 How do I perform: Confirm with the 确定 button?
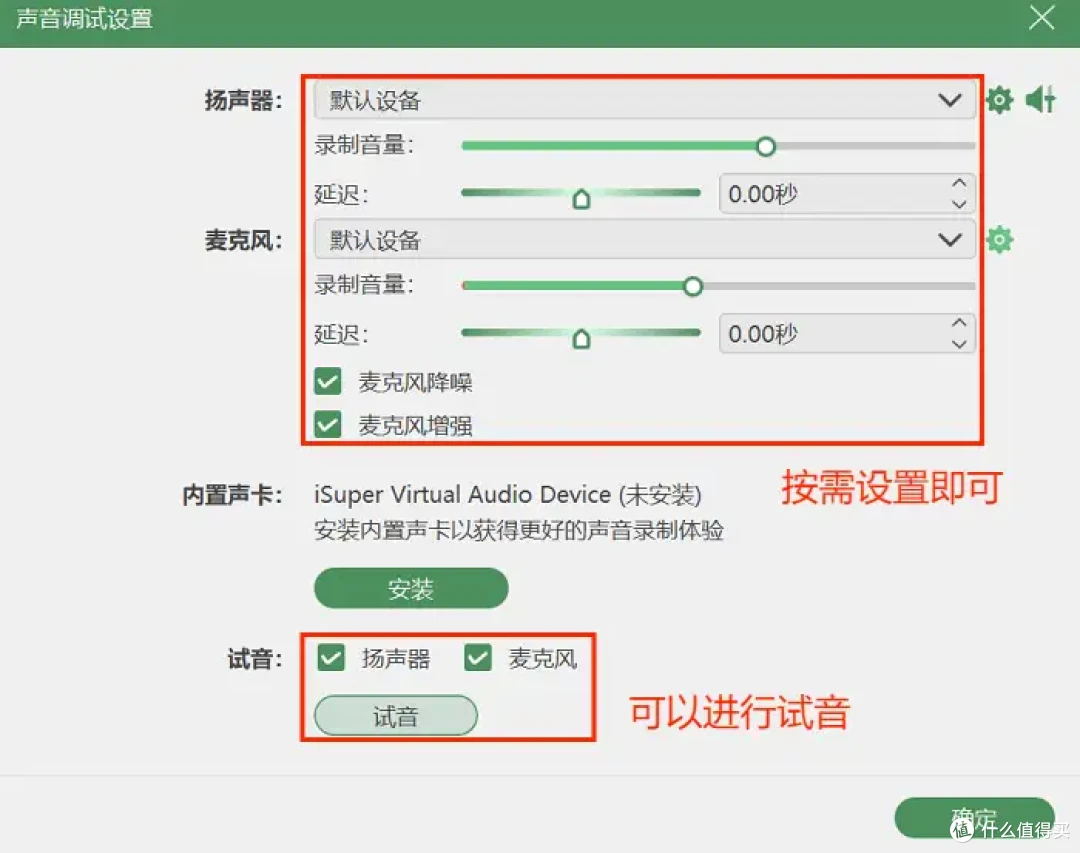(x=974, y=818)
